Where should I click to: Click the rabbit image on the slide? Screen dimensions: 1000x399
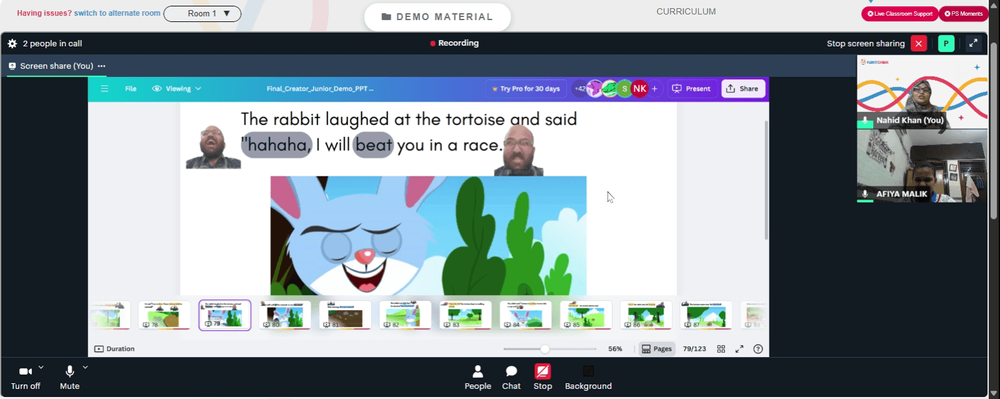click(428, 236)
